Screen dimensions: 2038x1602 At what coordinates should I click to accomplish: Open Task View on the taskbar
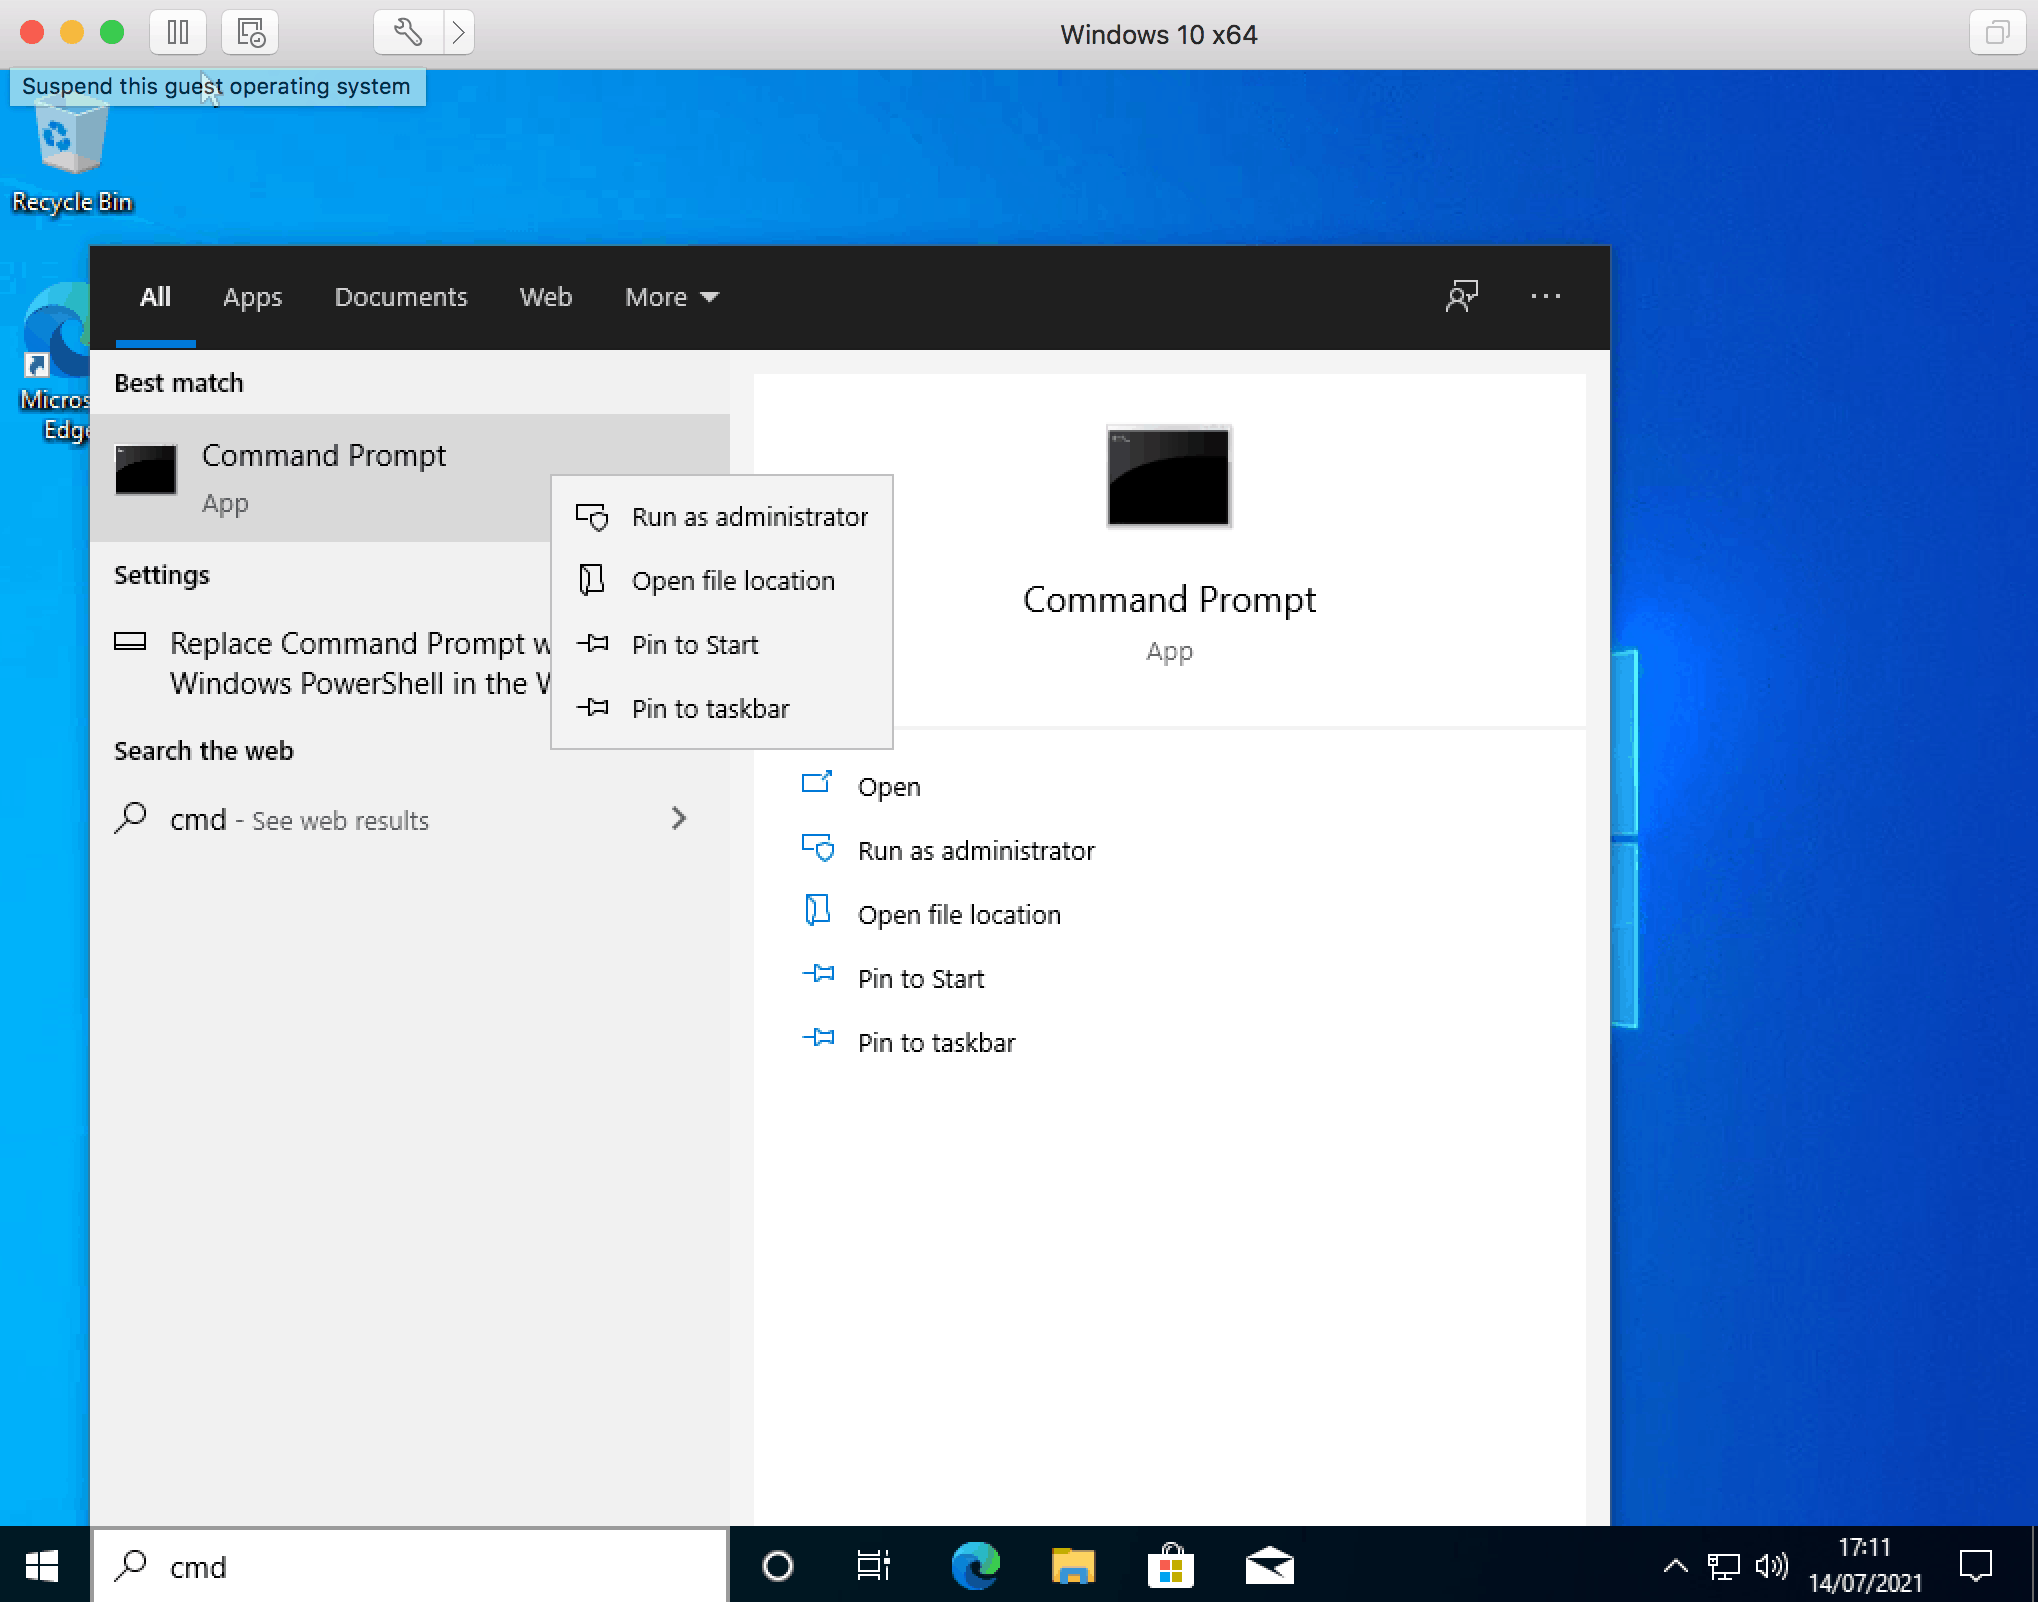tap(873, 1566)
